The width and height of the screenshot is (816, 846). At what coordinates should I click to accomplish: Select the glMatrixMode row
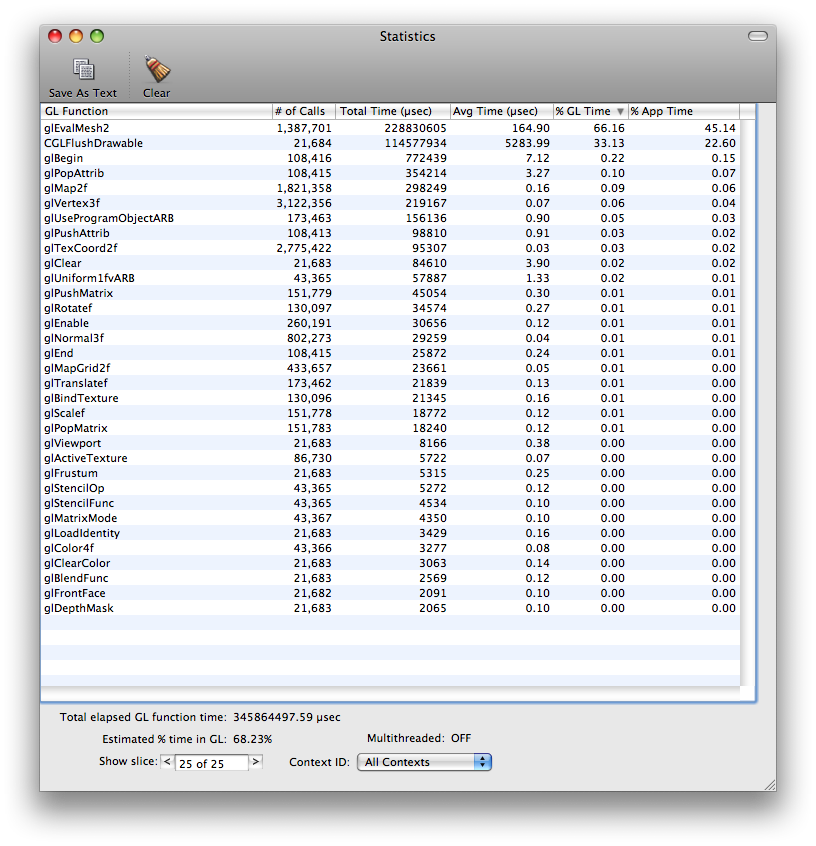(x=390, y=518)
